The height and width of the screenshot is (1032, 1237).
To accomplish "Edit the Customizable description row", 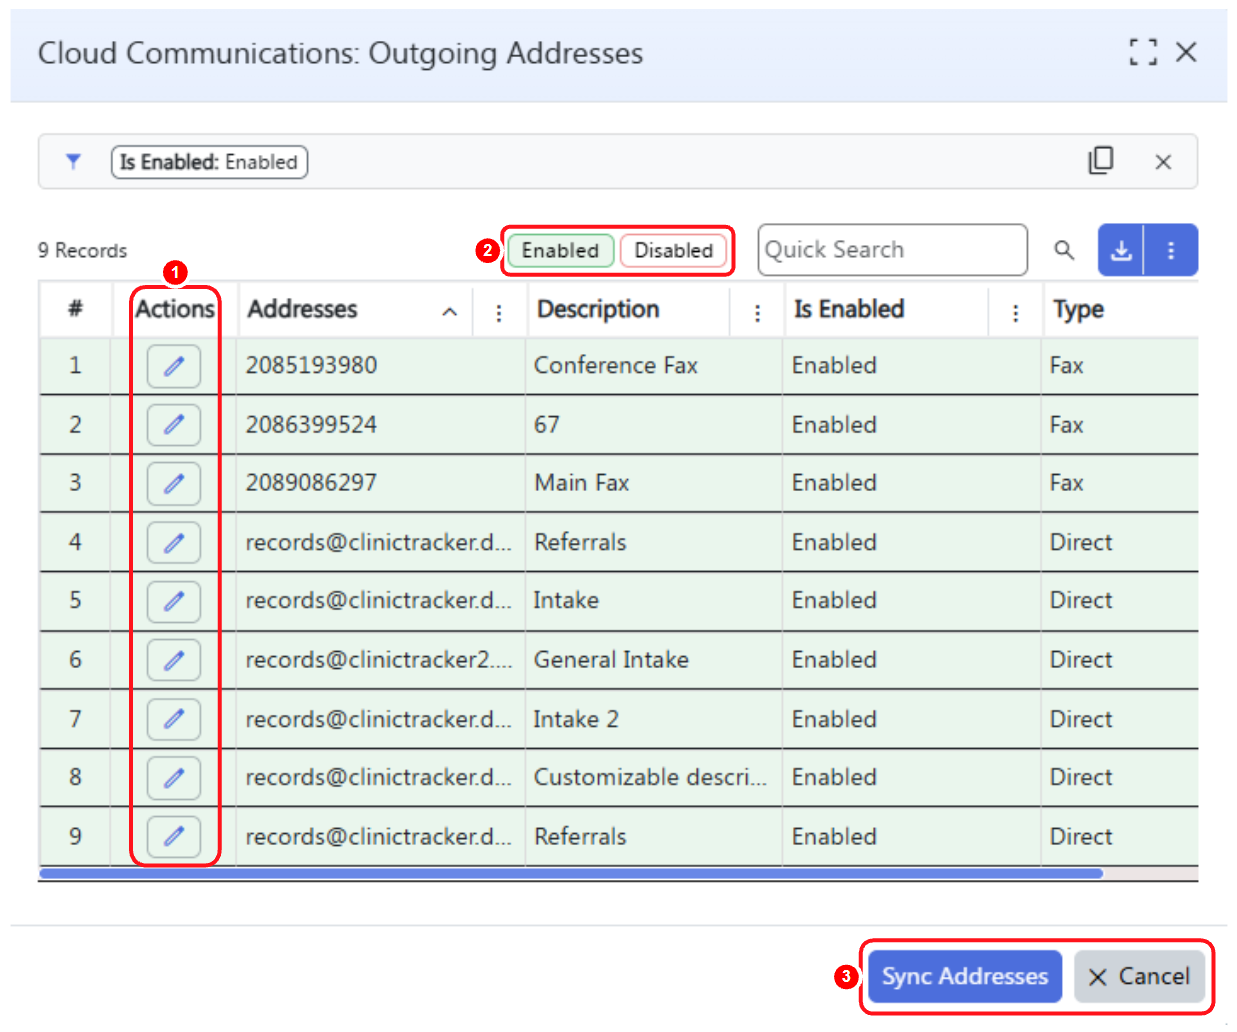I will point(174,778).
